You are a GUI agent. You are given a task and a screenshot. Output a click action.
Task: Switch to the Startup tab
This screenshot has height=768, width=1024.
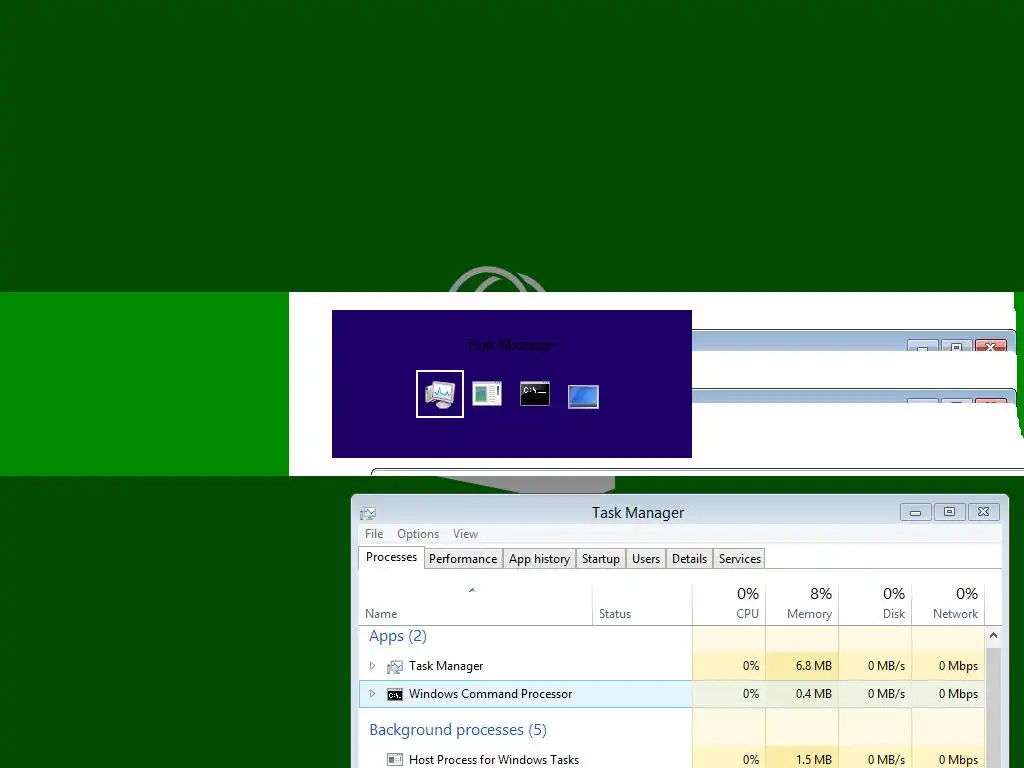pos(601,559)
